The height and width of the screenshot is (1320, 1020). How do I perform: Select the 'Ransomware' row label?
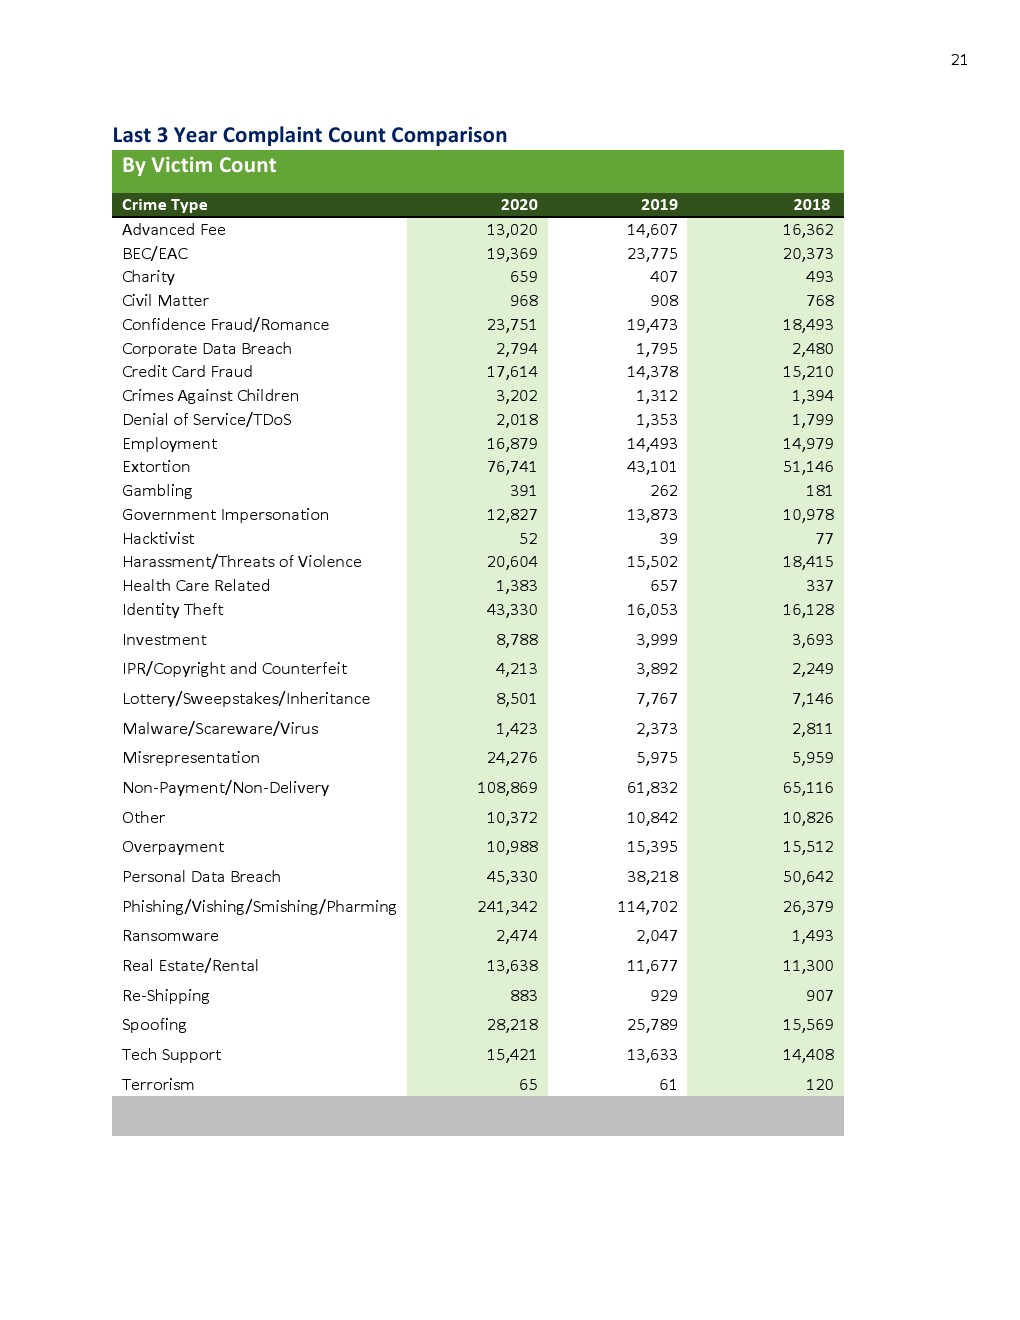170,936
